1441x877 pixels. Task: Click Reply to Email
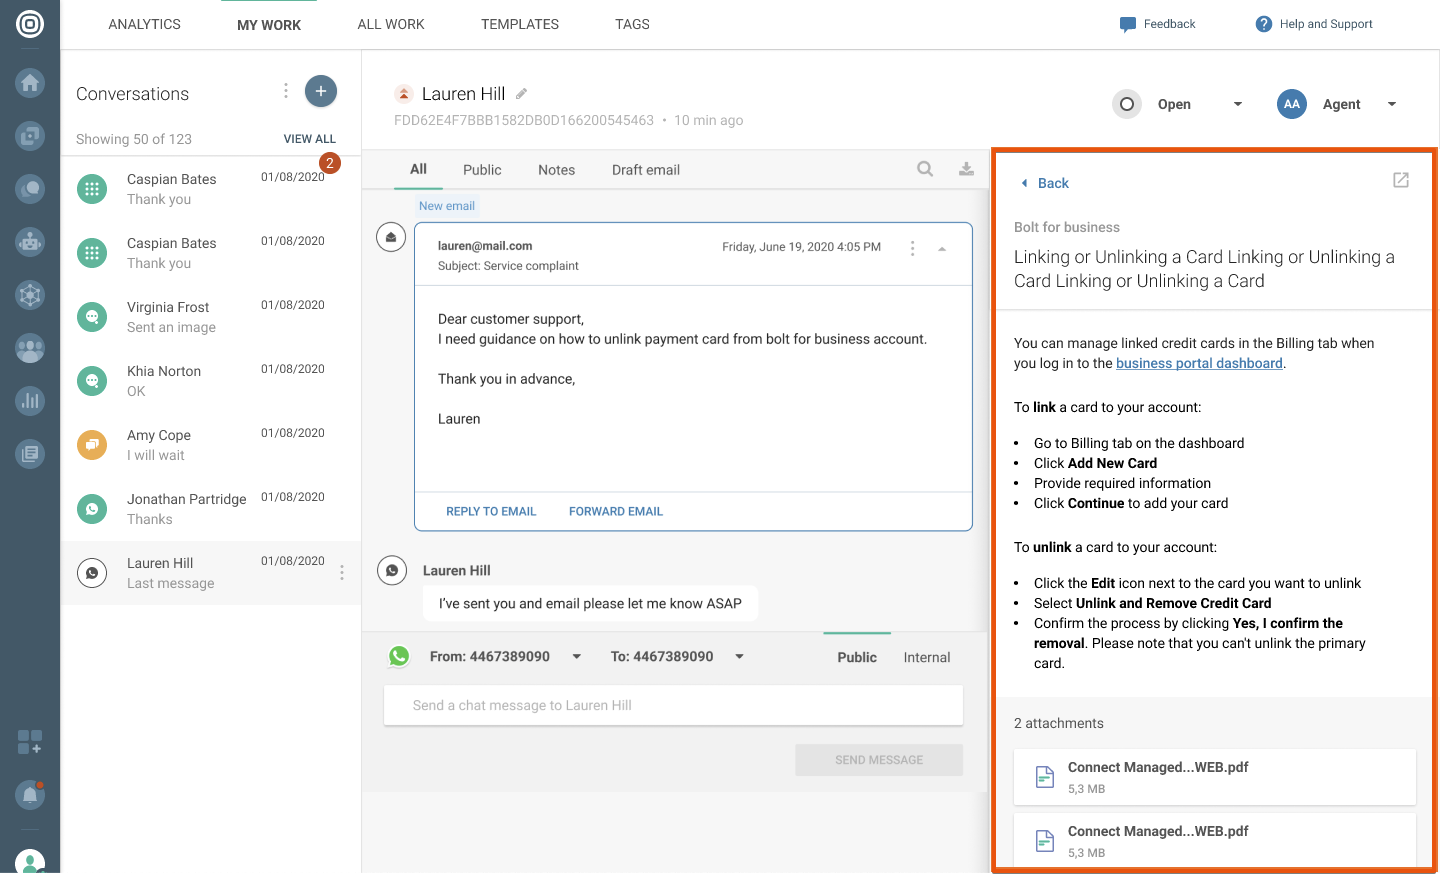click(x=491, y=511)
